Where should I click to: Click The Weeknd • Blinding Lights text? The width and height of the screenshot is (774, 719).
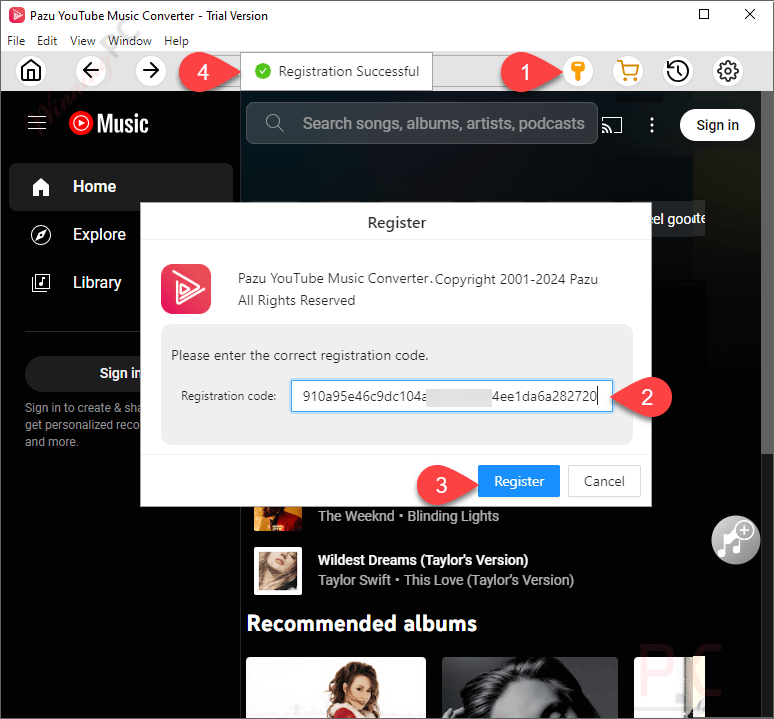pyautogui.click(x=408, y=516)
